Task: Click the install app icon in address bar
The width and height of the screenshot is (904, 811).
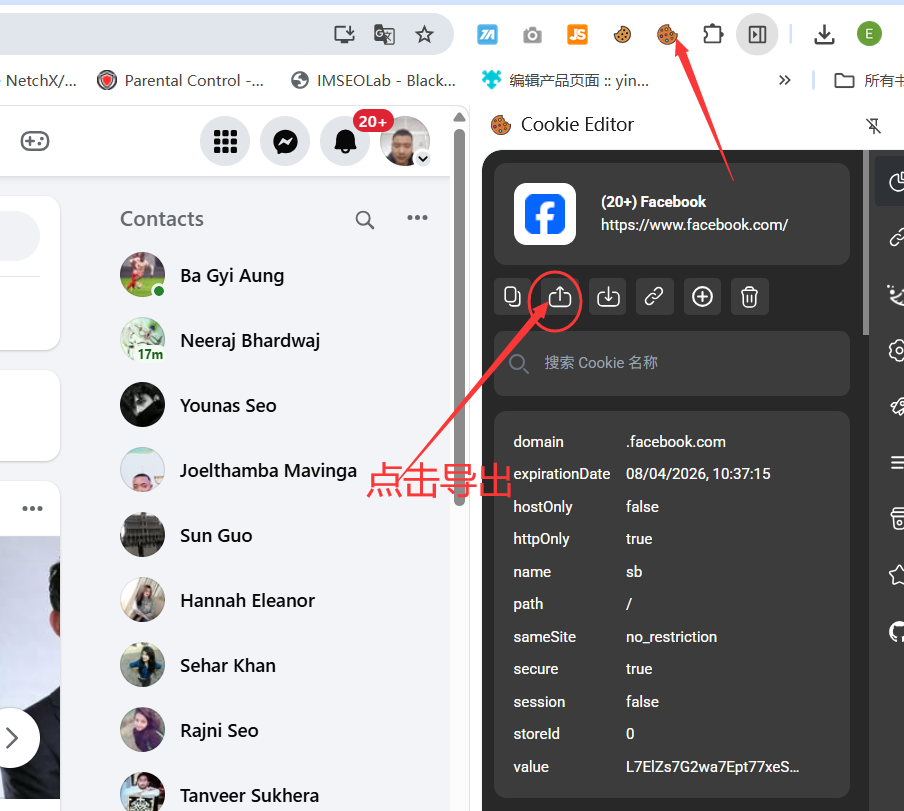Action: point(344,35)
